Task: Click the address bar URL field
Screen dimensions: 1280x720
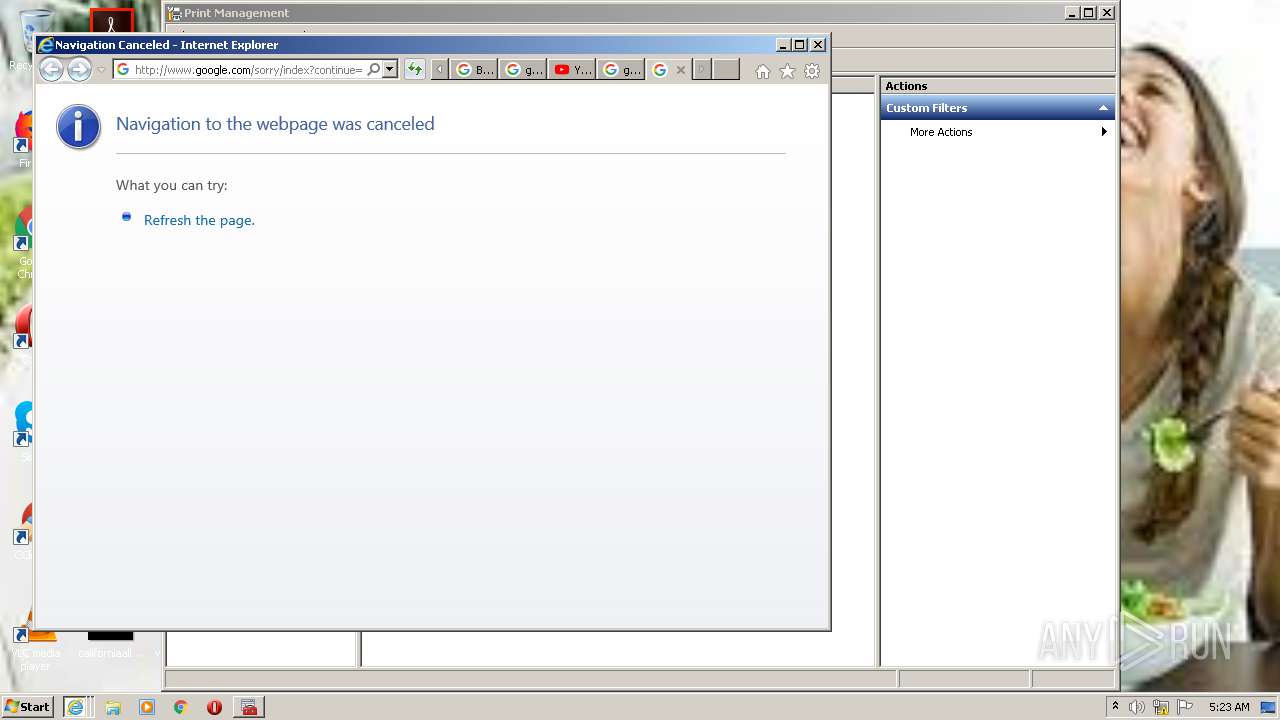Action: (x=248, y=70)
